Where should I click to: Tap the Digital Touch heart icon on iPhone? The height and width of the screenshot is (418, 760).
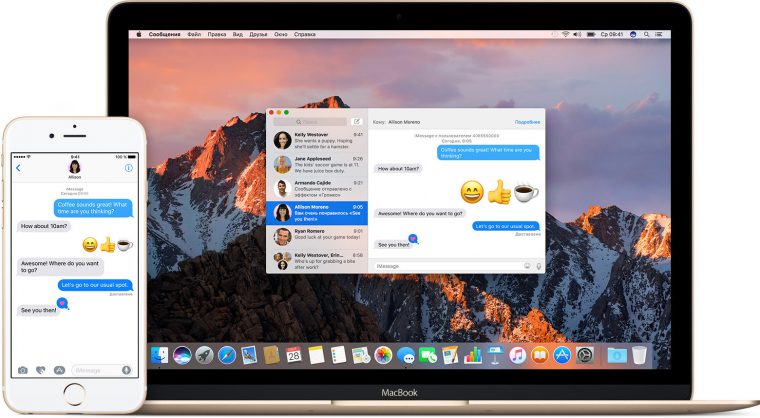pyautogui.click(x=41, y=370)
